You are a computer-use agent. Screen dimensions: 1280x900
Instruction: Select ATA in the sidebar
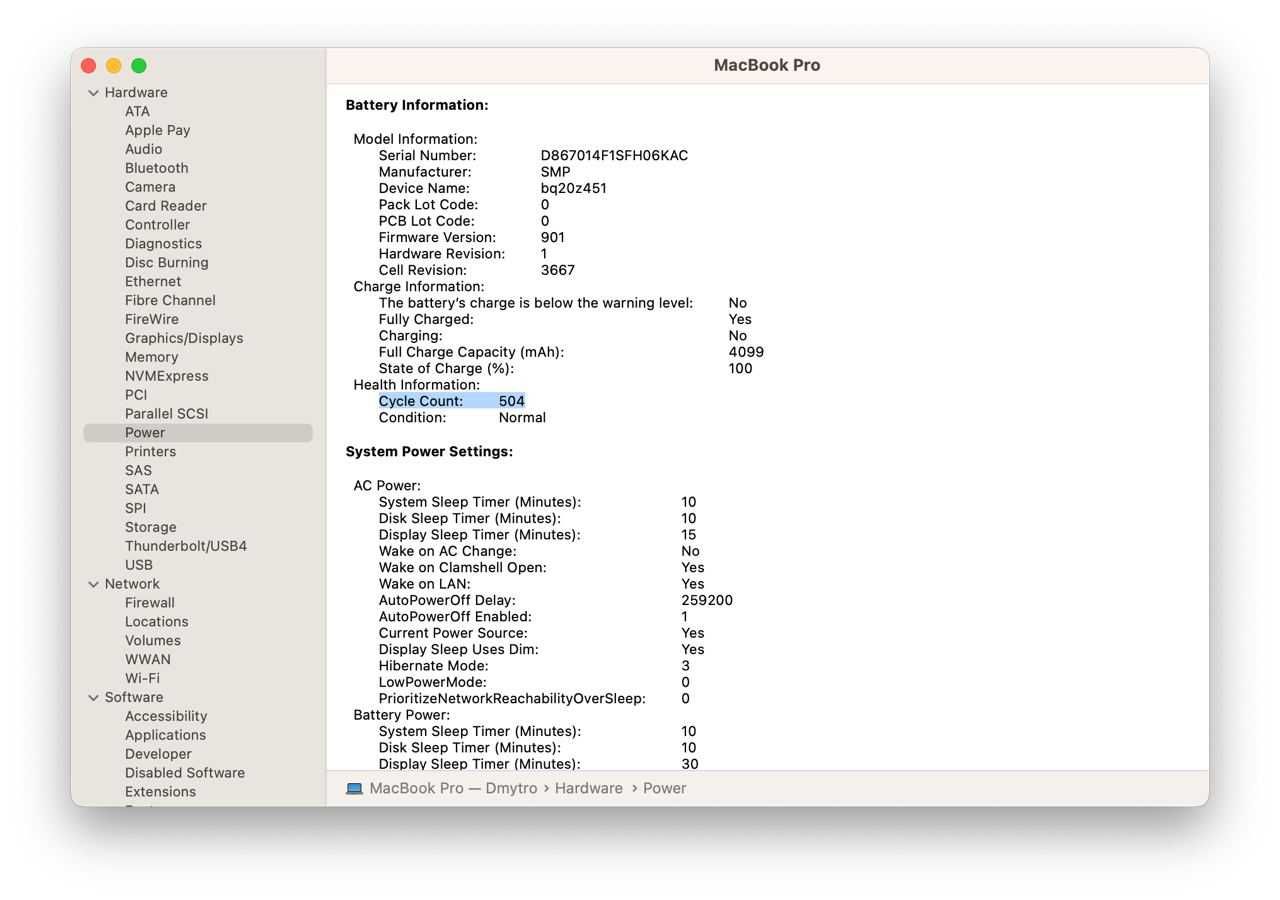point(137,111)
